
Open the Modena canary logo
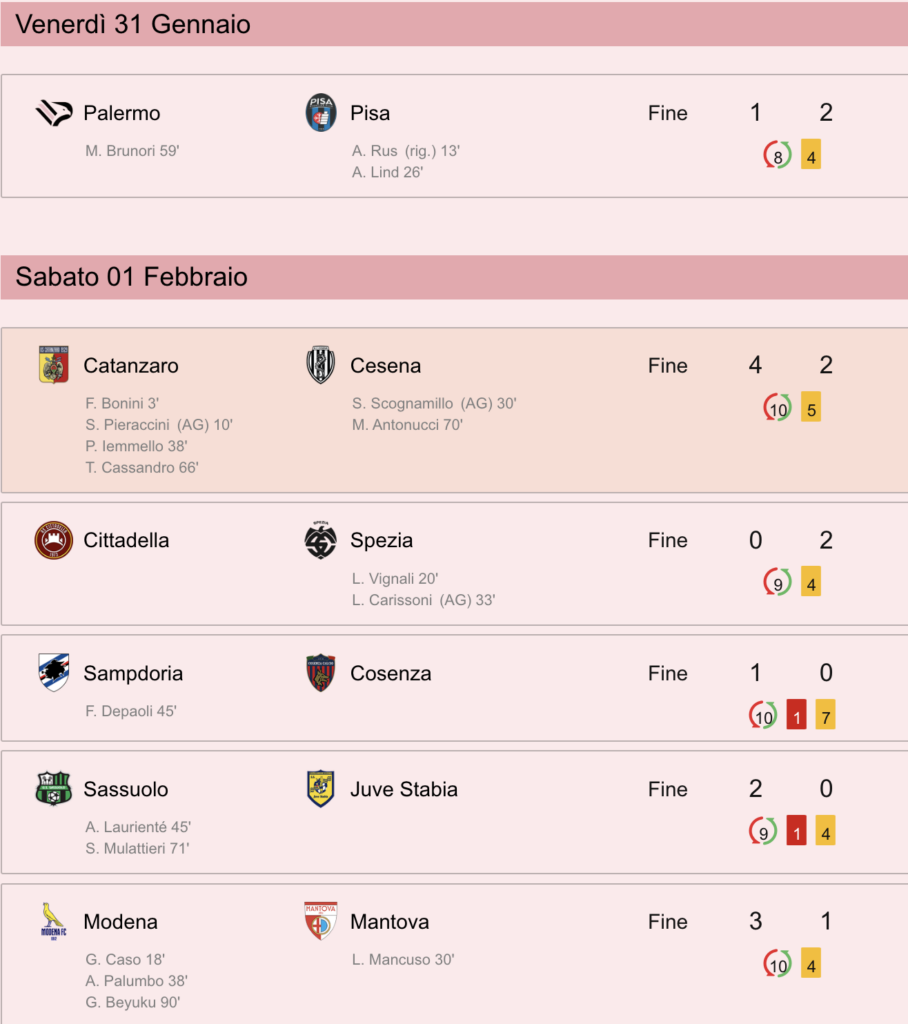[54, 921]
